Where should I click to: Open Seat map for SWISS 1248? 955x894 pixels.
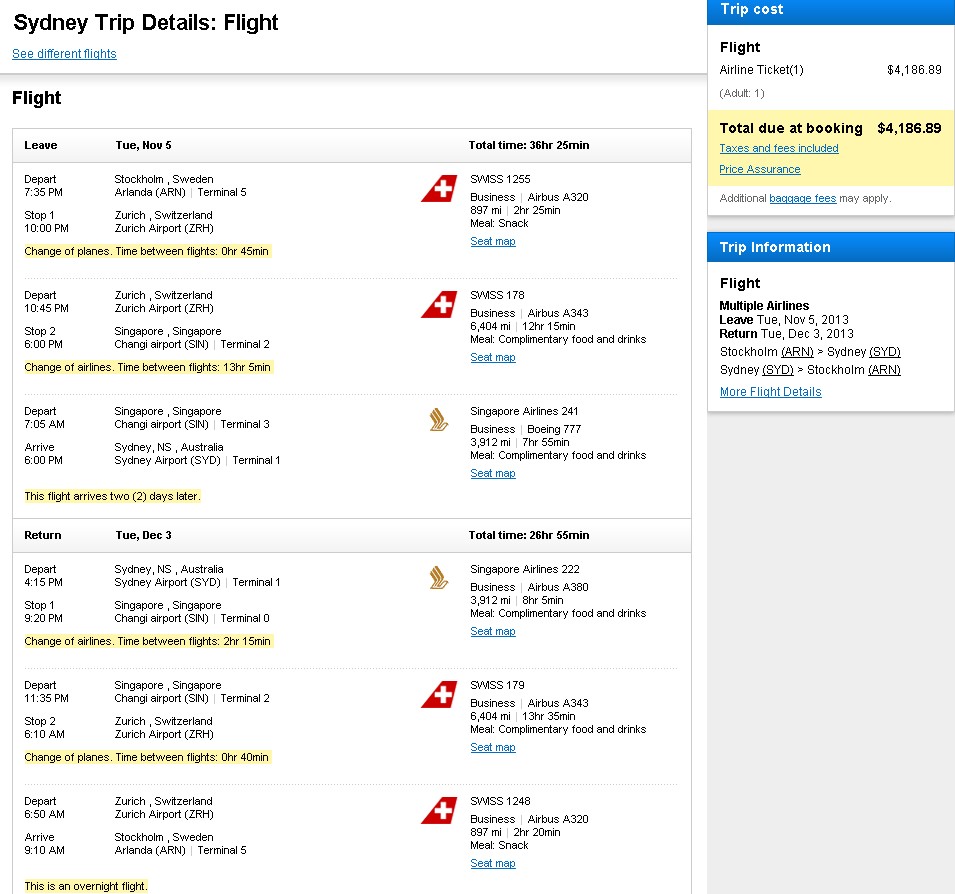pyautogui.click(x=493, y=863)
